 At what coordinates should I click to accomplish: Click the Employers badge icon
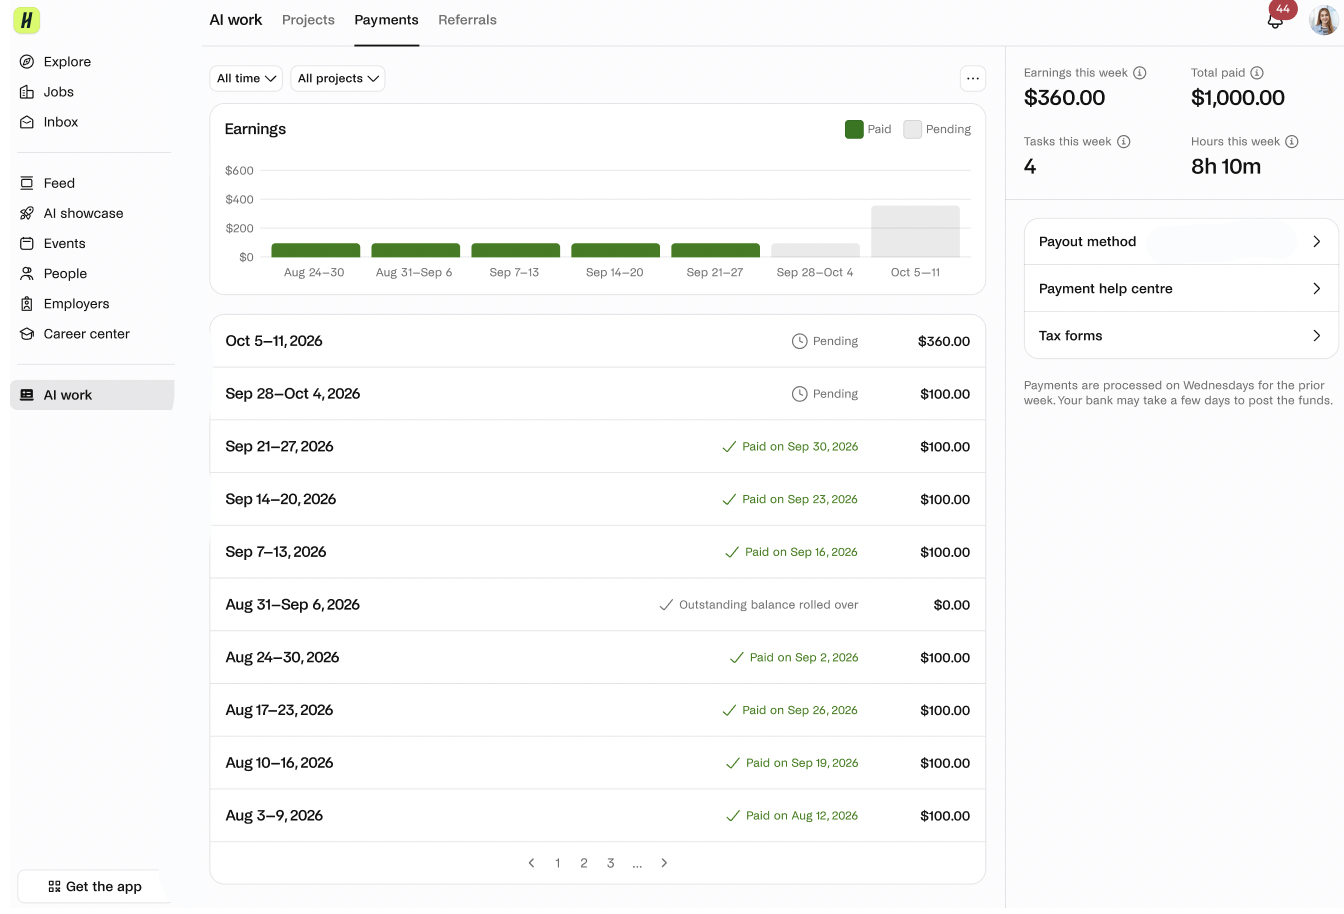point(27,303)
